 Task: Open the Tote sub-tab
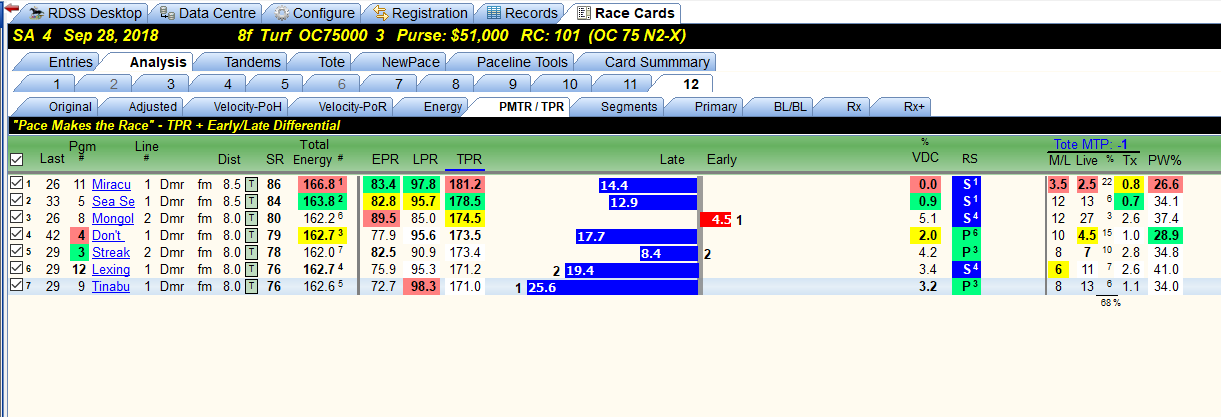pyautogui.click(x=331, y=62)
